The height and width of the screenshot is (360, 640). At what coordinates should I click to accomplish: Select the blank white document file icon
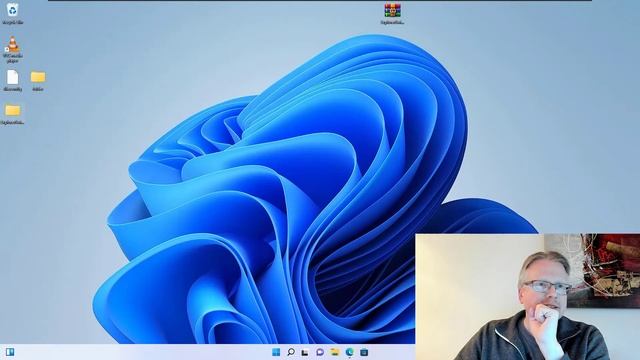13,80
